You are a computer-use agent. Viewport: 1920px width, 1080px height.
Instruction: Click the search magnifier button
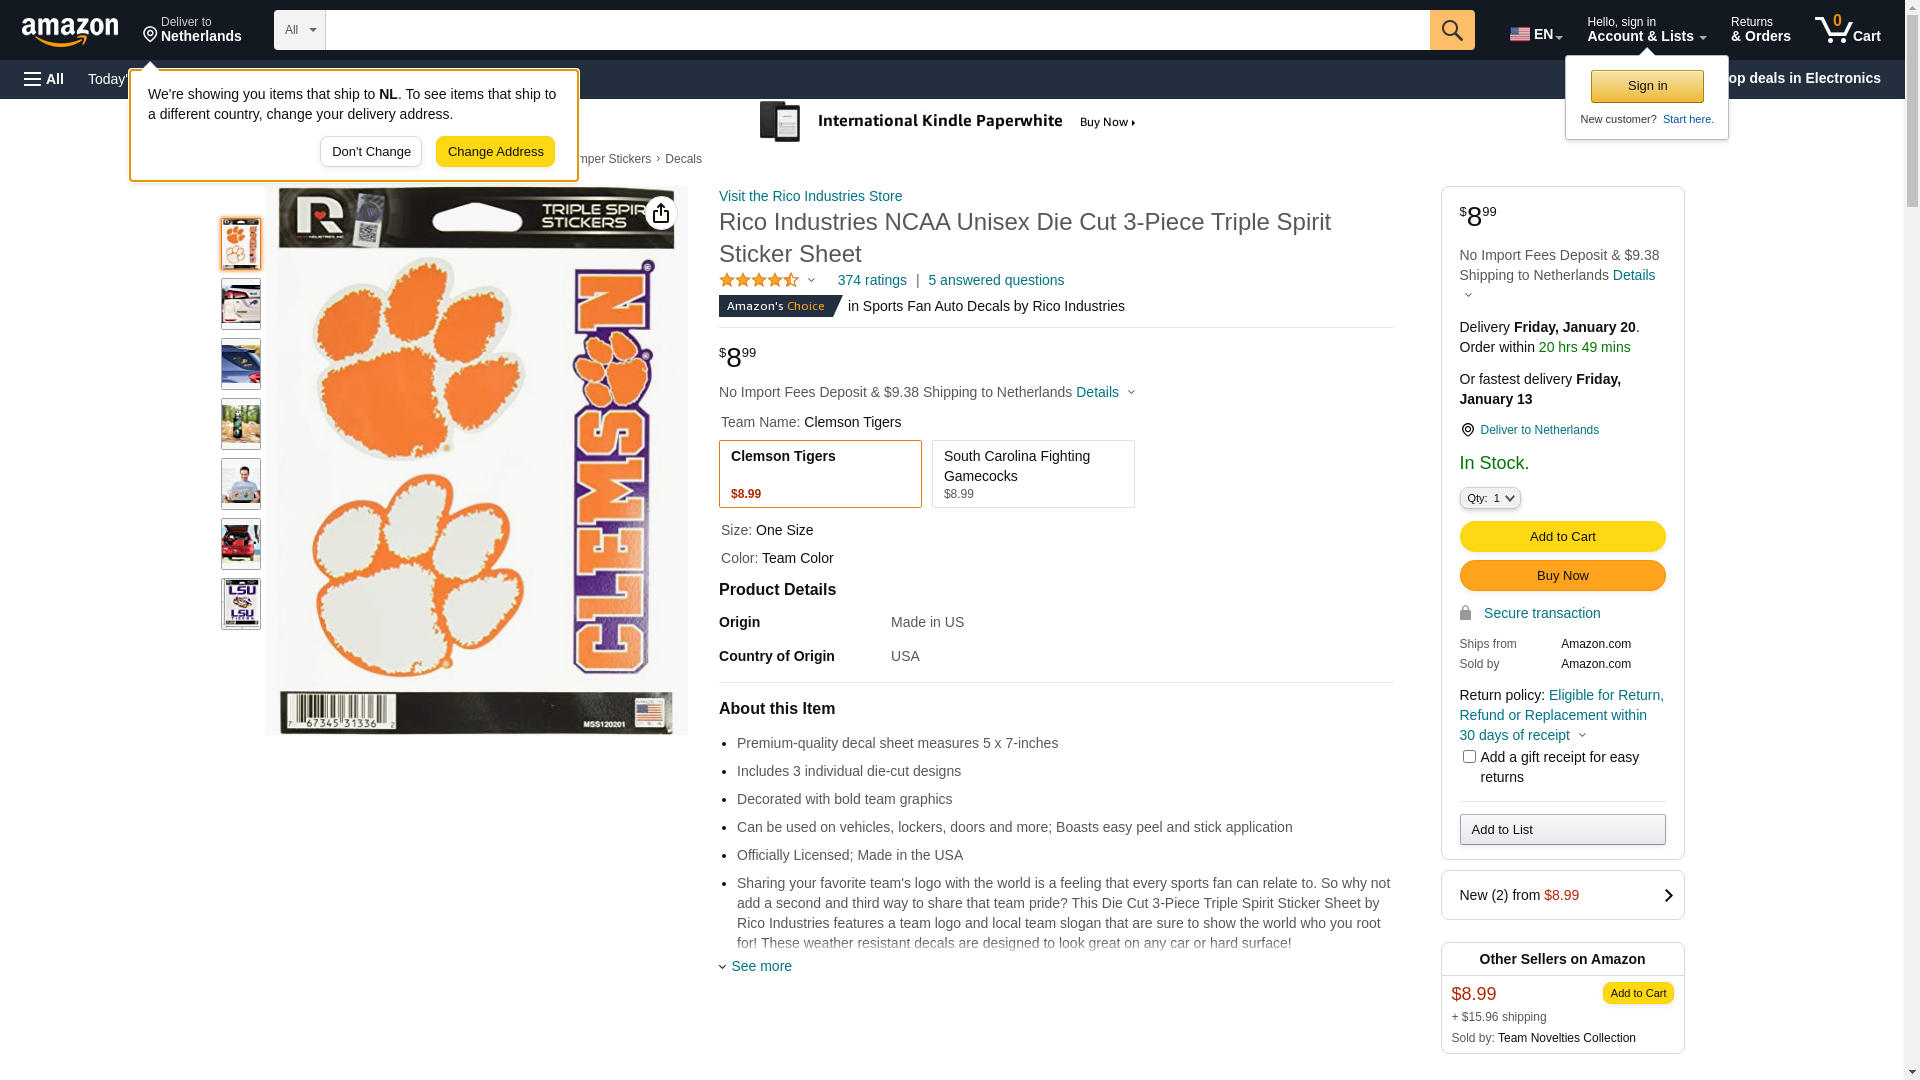(1451, 30)
